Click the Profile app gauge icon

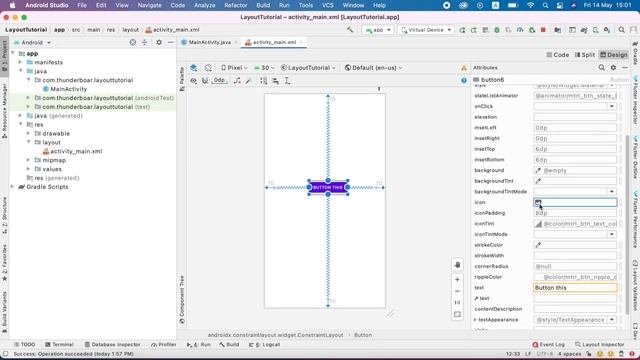[520, 30]
